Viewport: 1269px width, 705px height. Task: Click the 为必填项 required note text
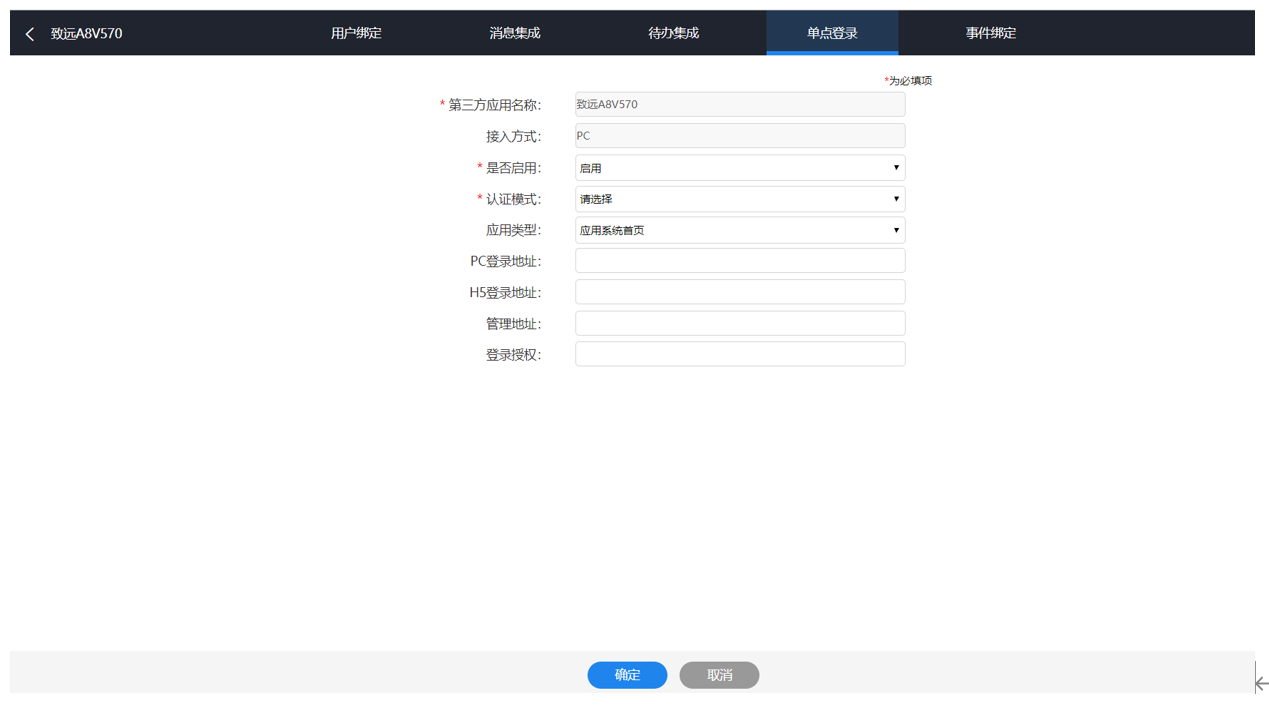(x=909, y=81)
